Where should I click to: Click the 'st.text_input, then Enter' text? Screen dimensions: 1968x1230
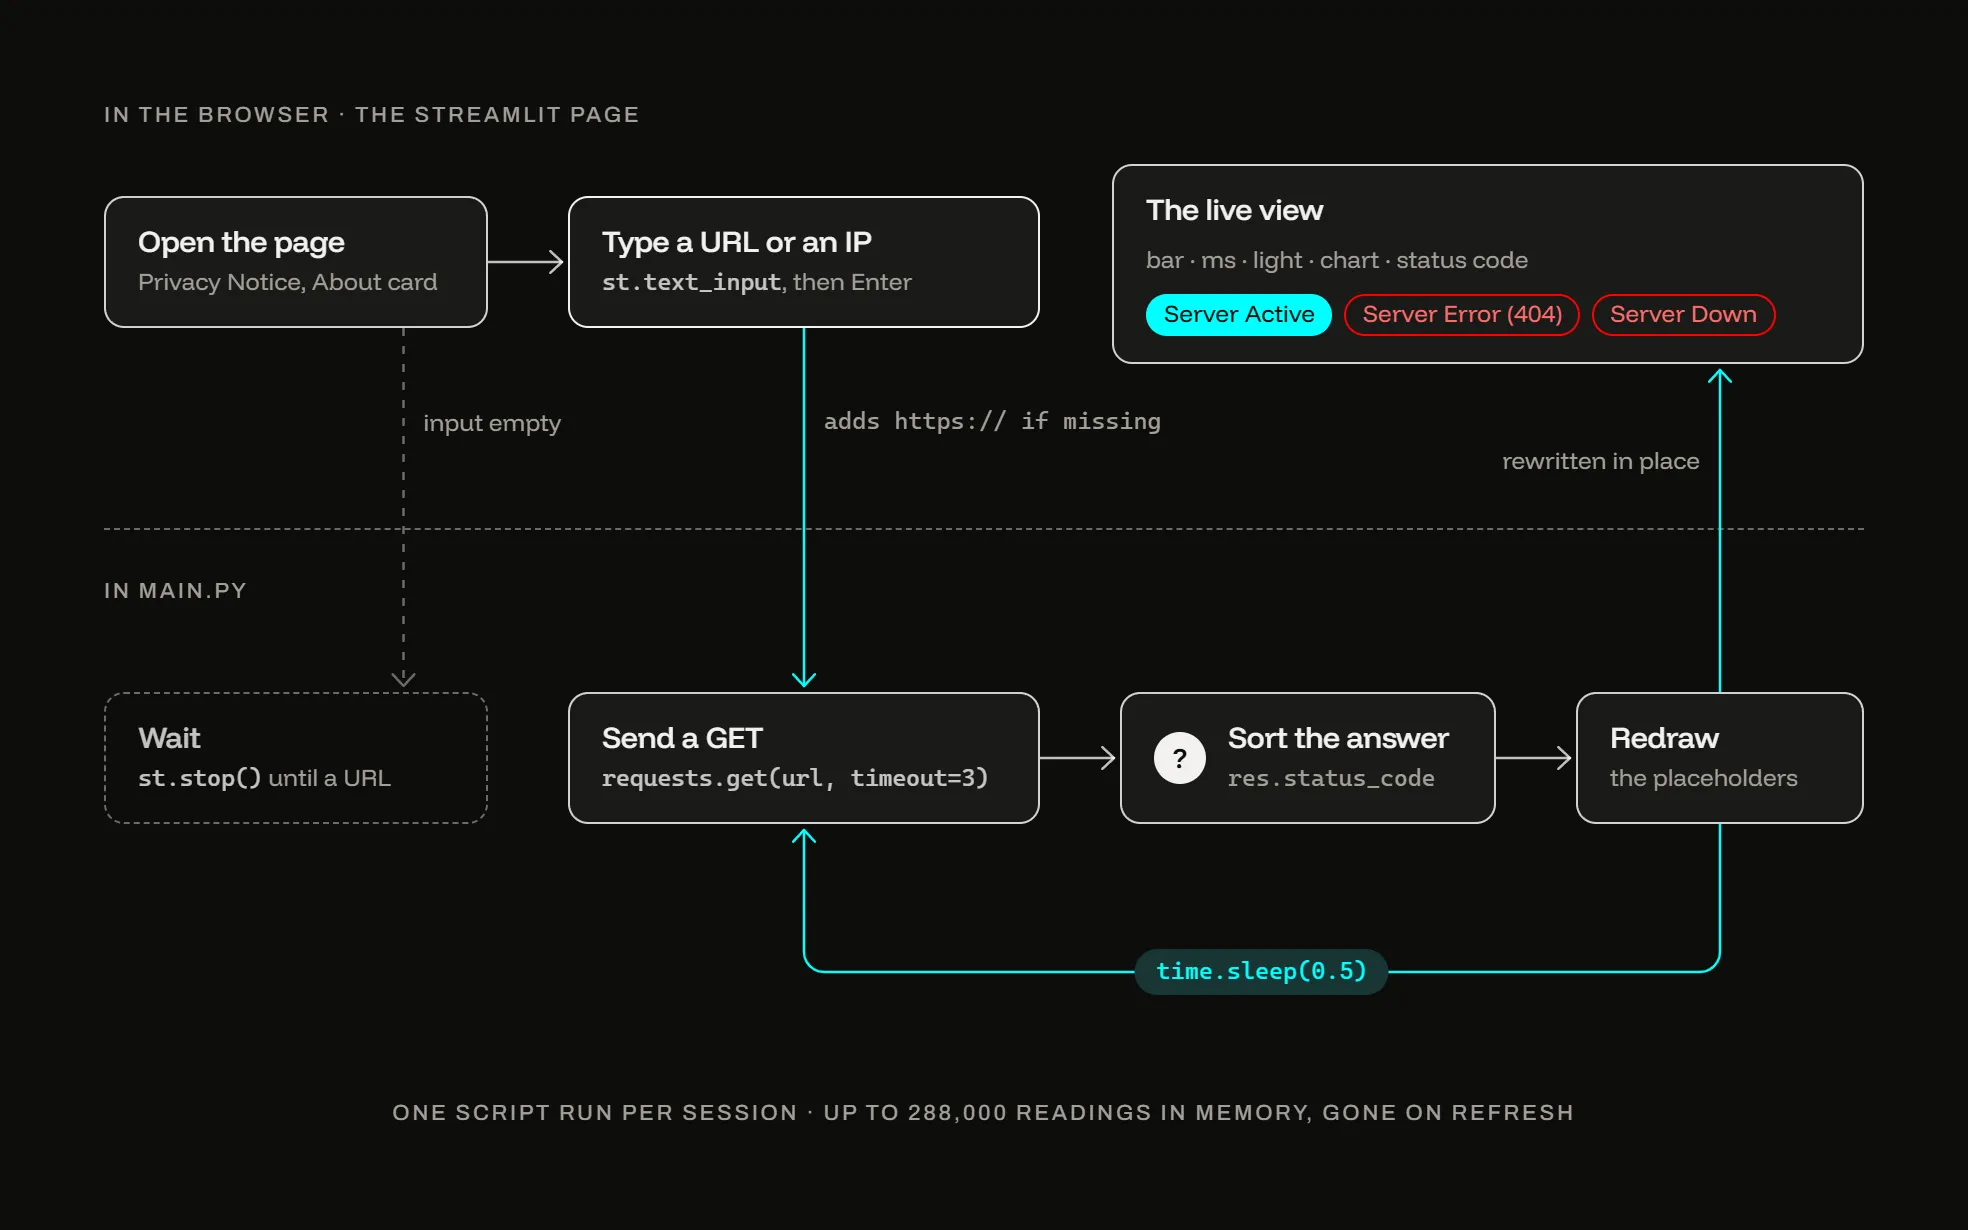[x=756, y=282]
